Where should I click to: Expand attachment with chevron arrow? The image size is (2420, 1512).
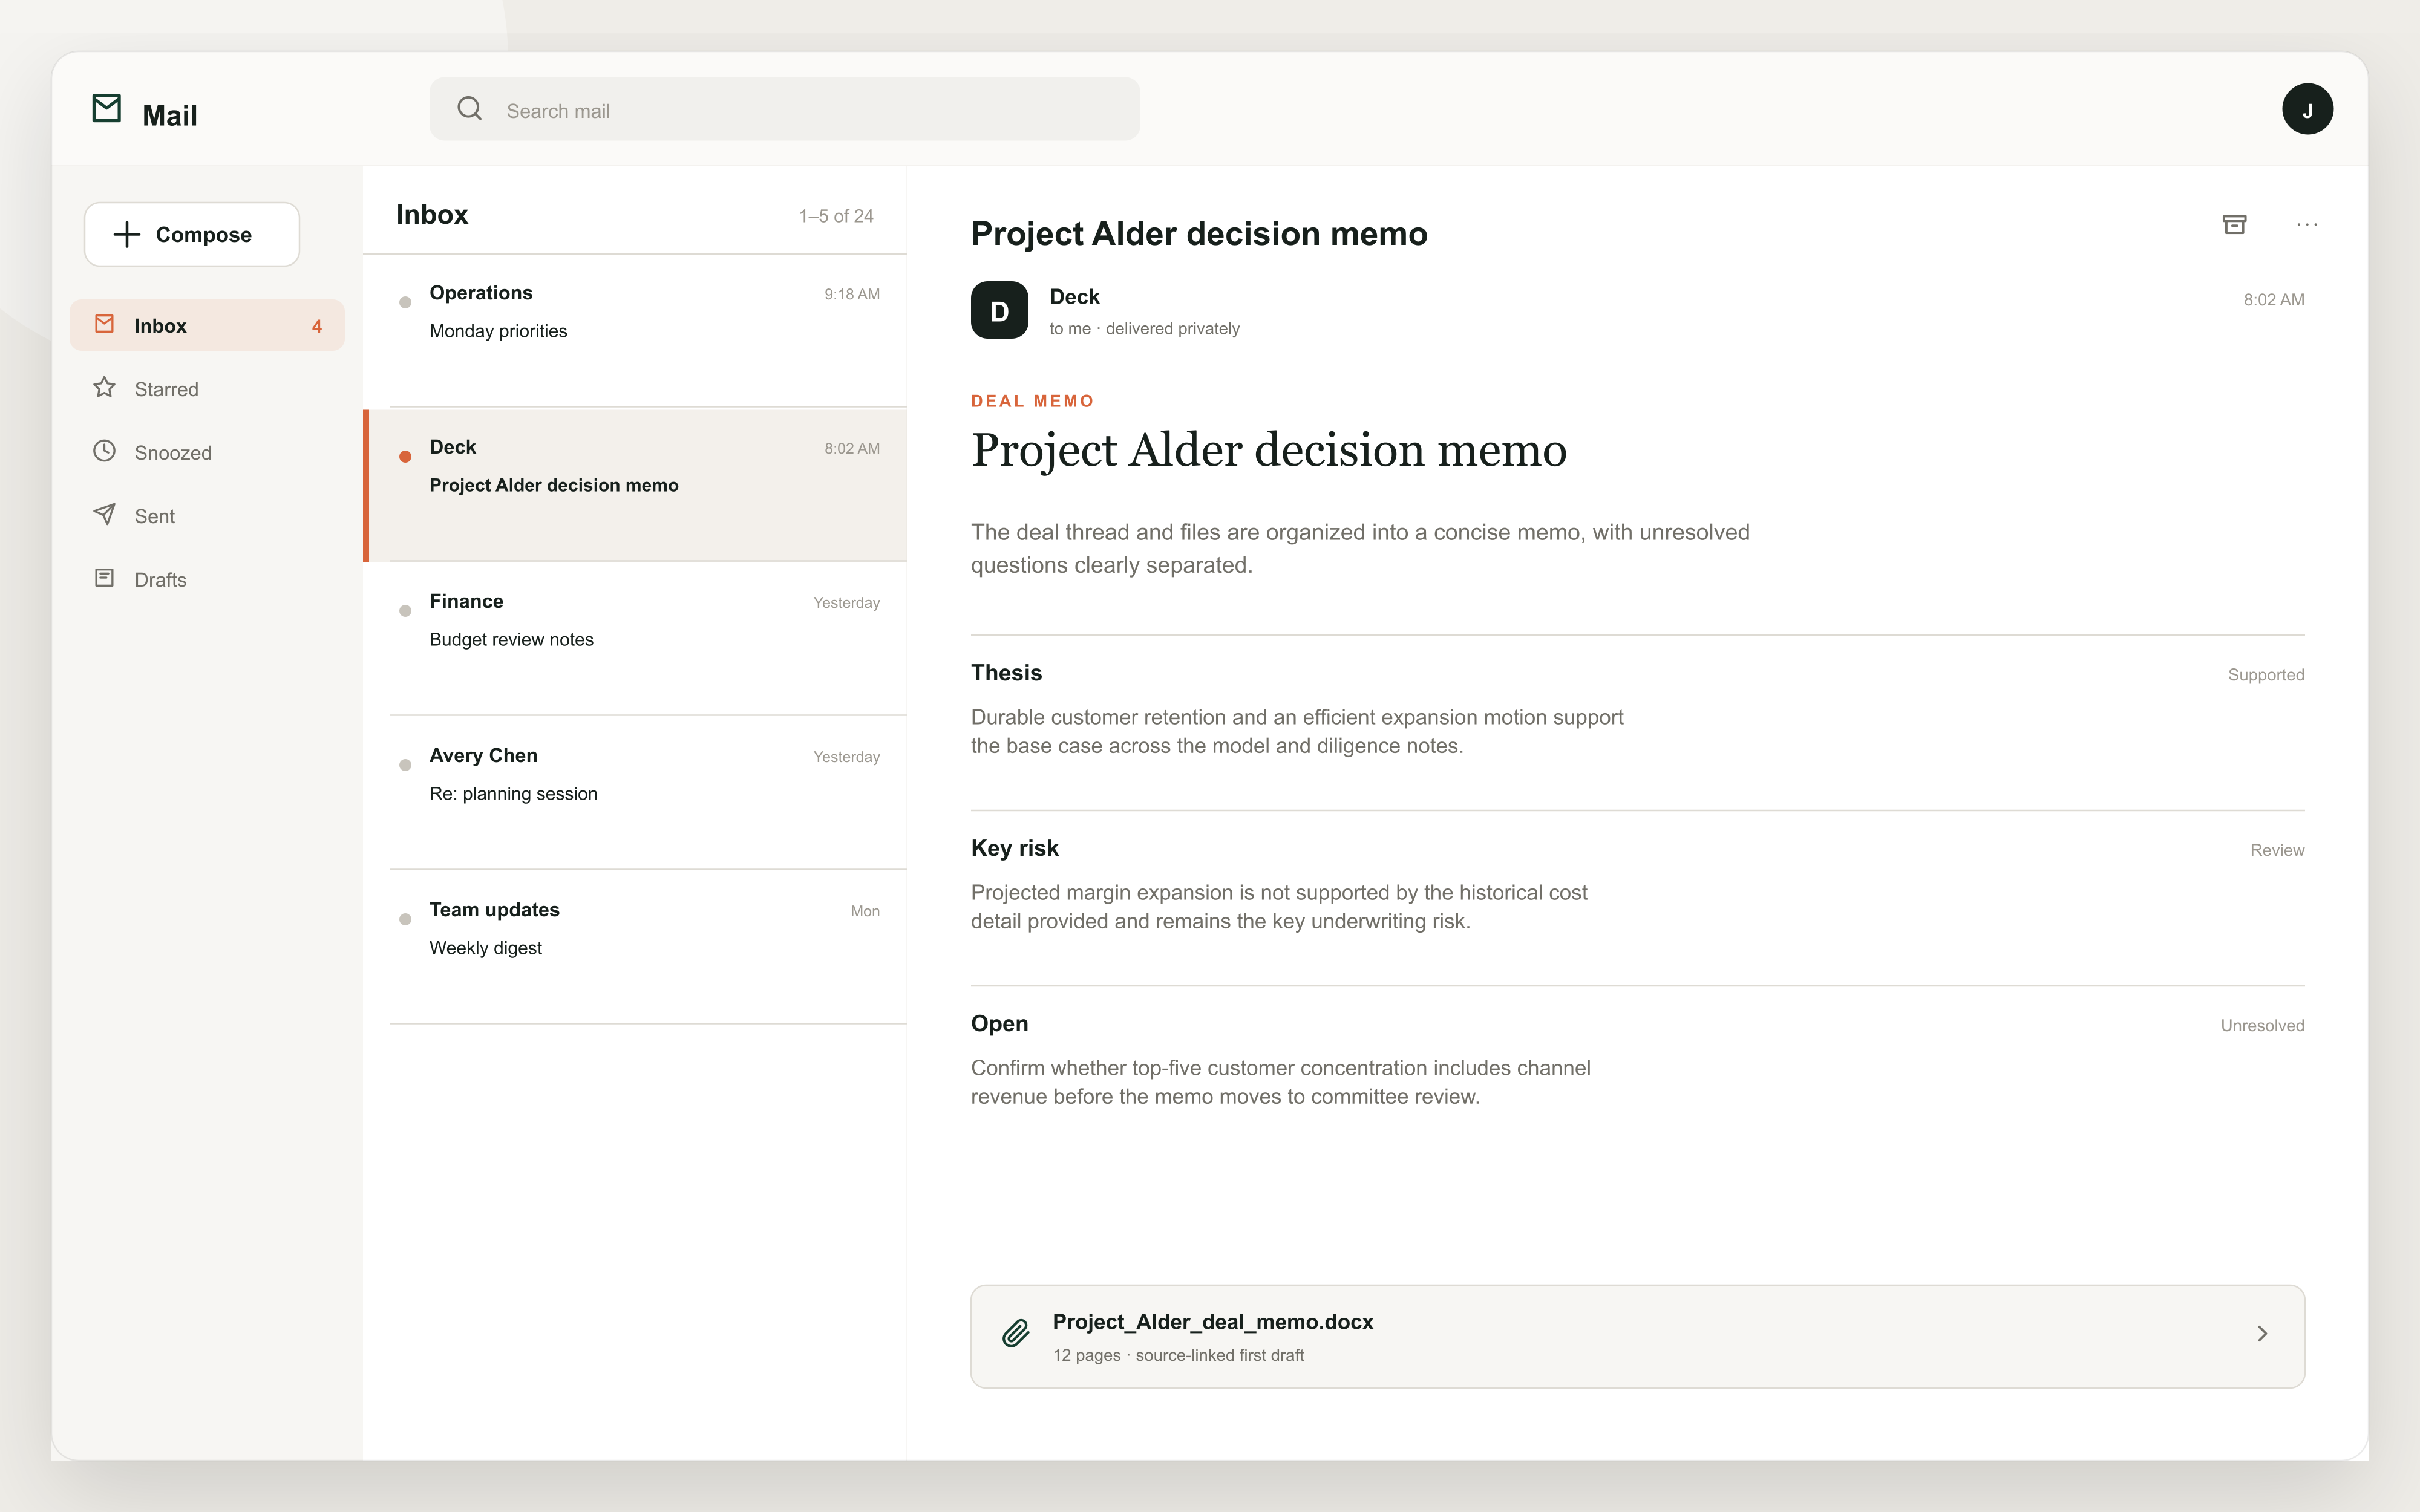pos(2262,1334)
